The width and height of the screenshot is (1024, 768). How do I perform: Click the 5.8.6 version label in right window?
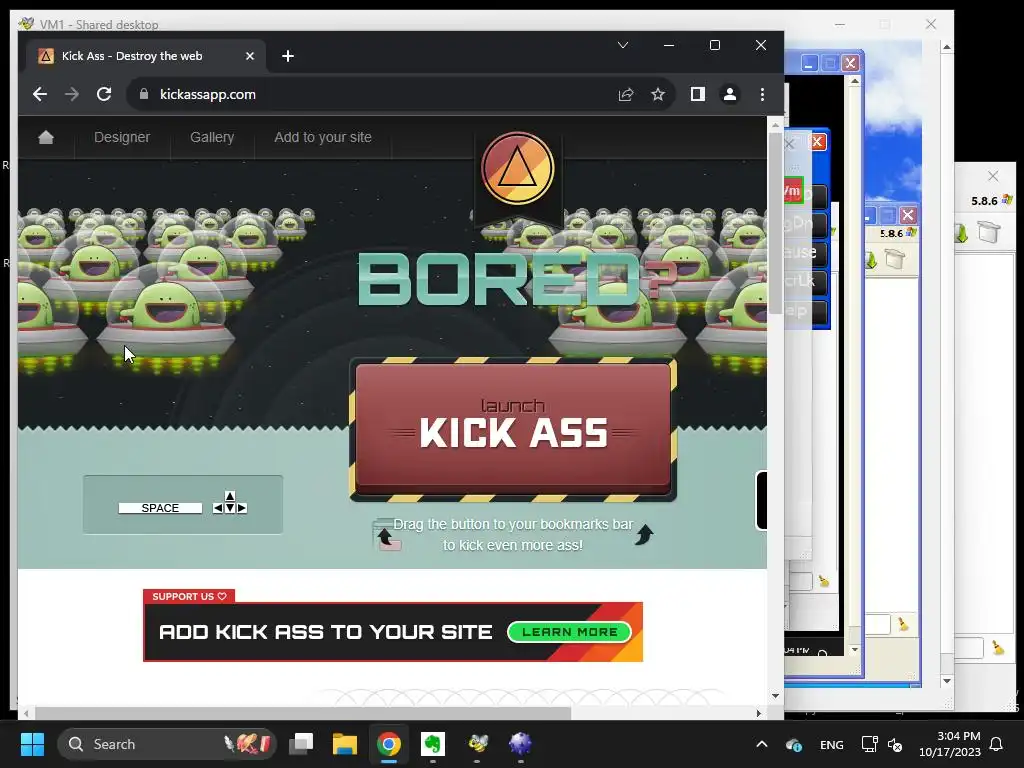click(984, 201)
